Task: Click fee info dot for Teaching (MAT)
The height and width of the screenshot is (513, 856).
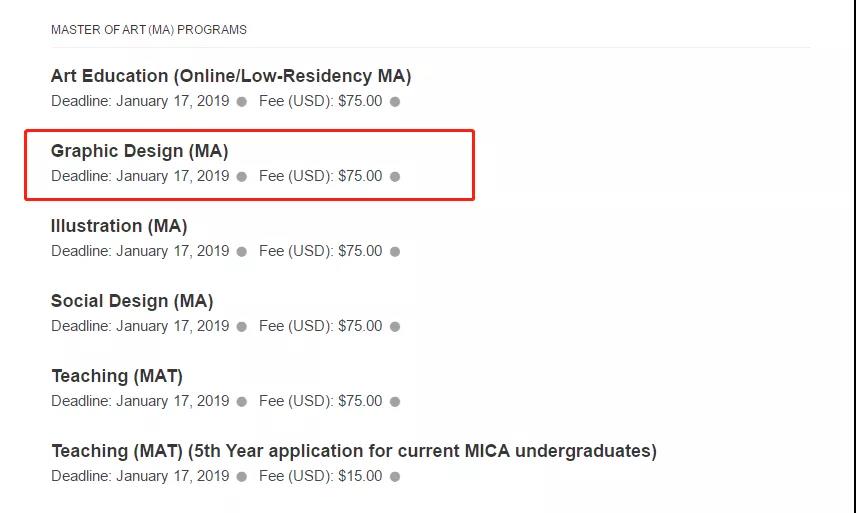Action: point(395,402)
